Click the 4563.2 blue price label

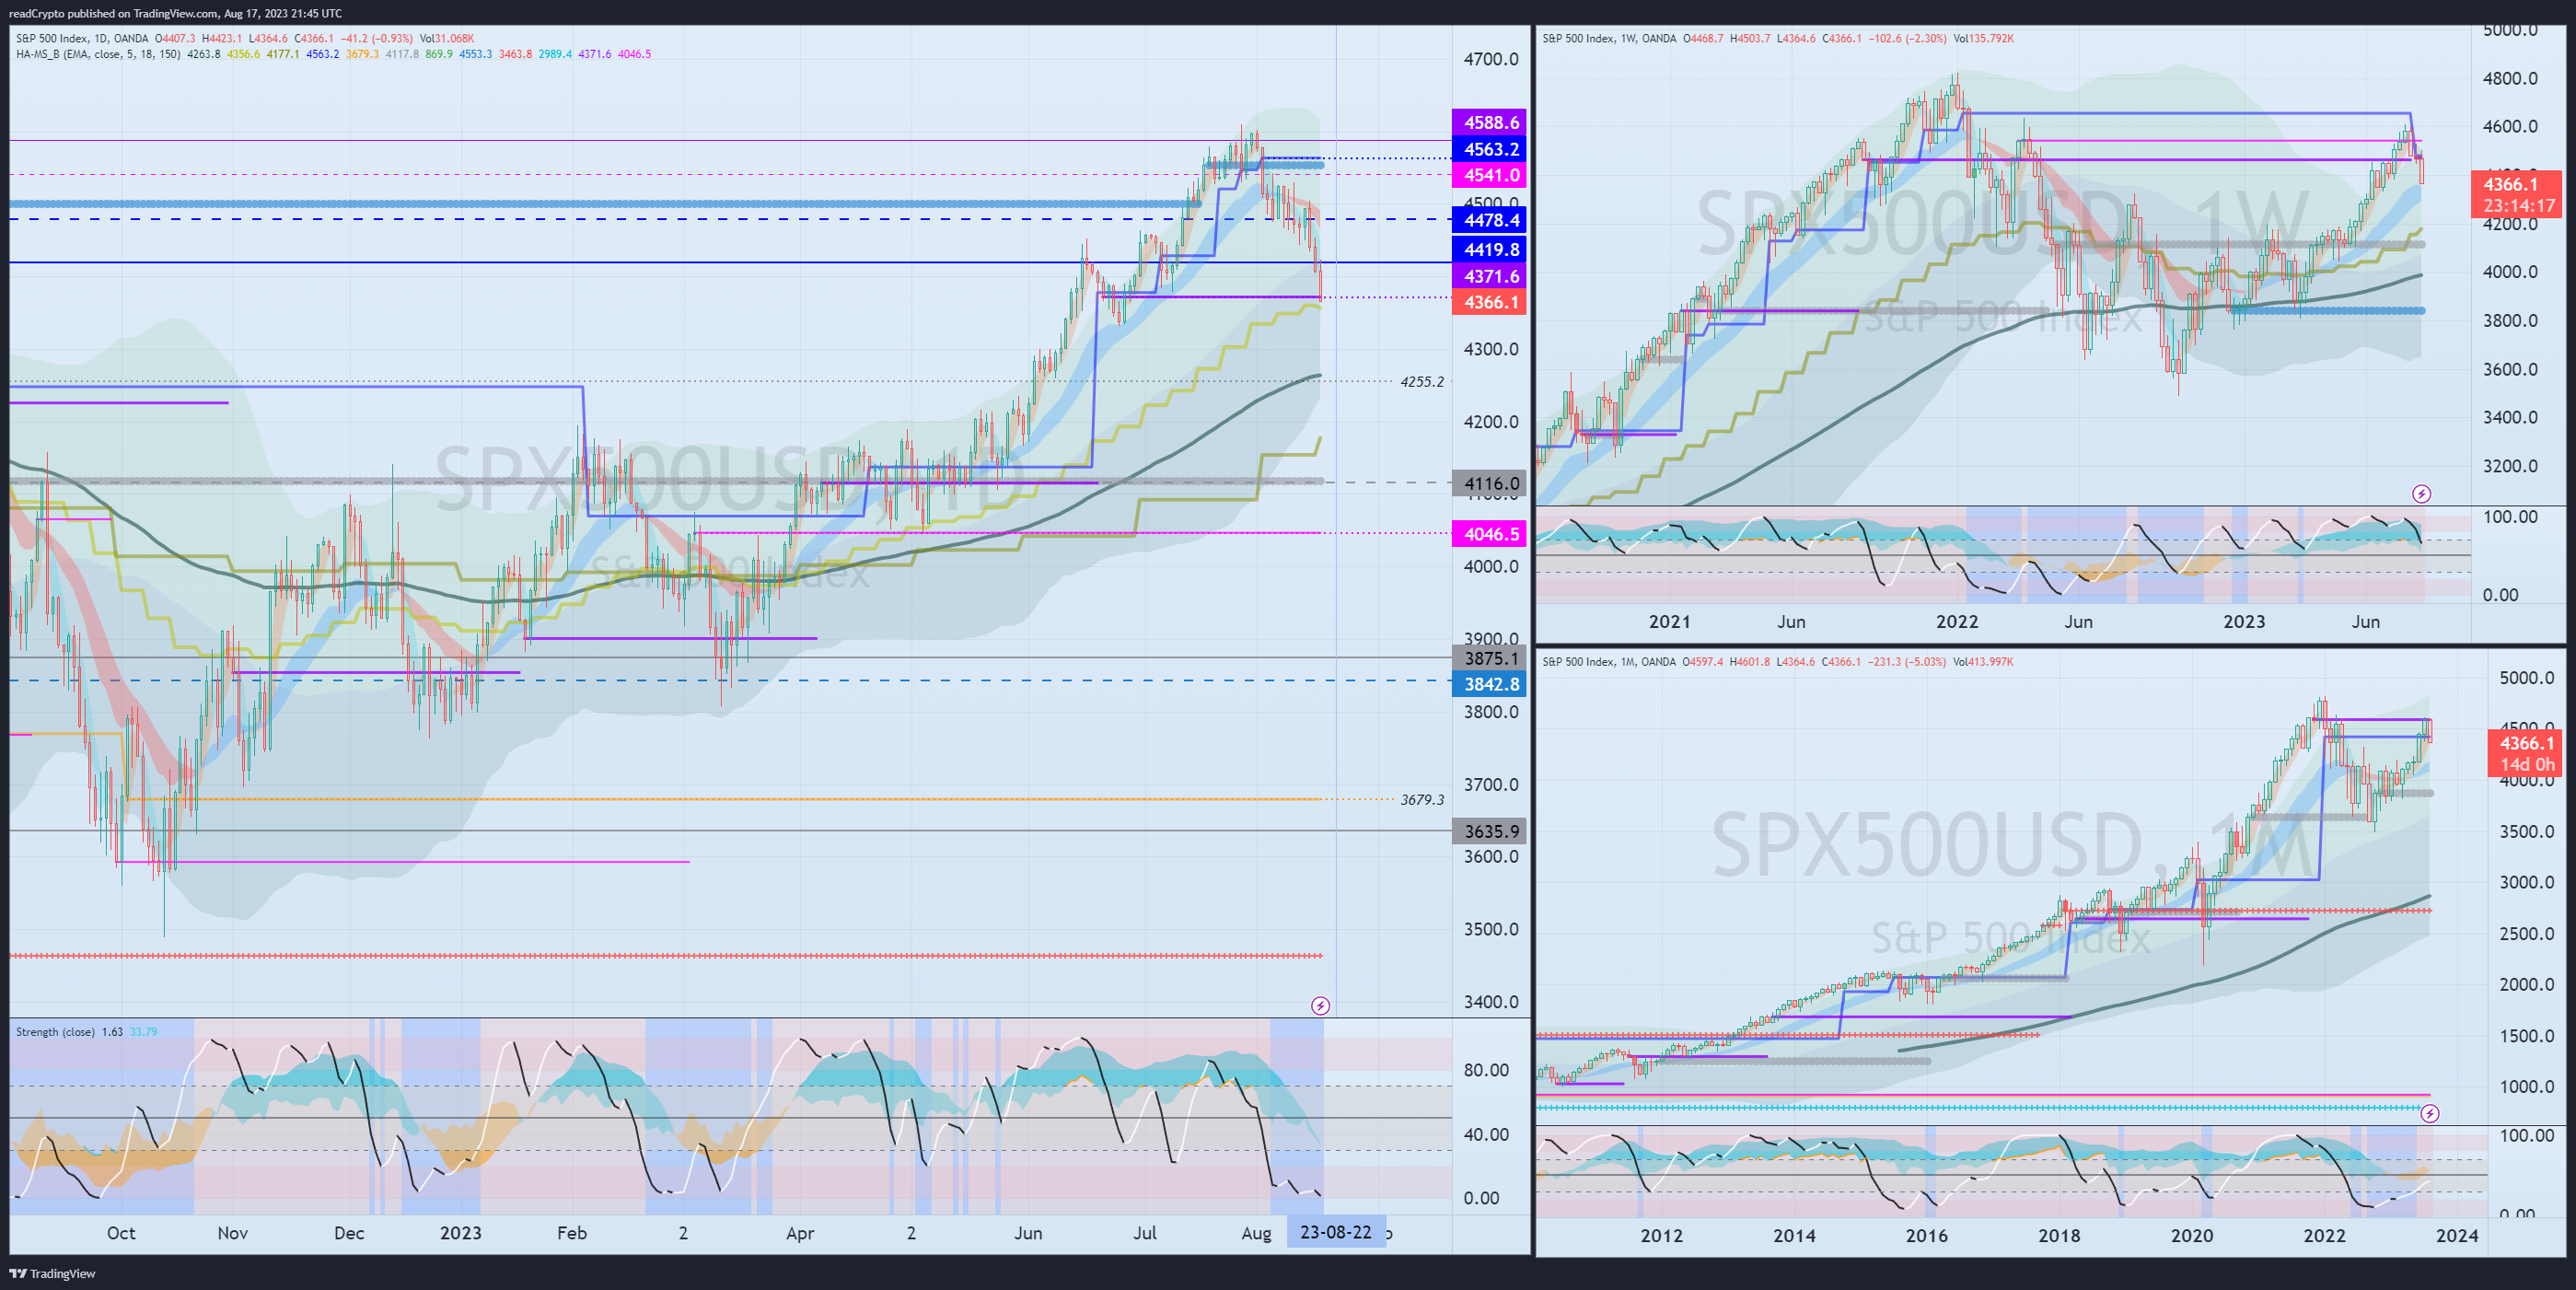[x=1489, y=149]
